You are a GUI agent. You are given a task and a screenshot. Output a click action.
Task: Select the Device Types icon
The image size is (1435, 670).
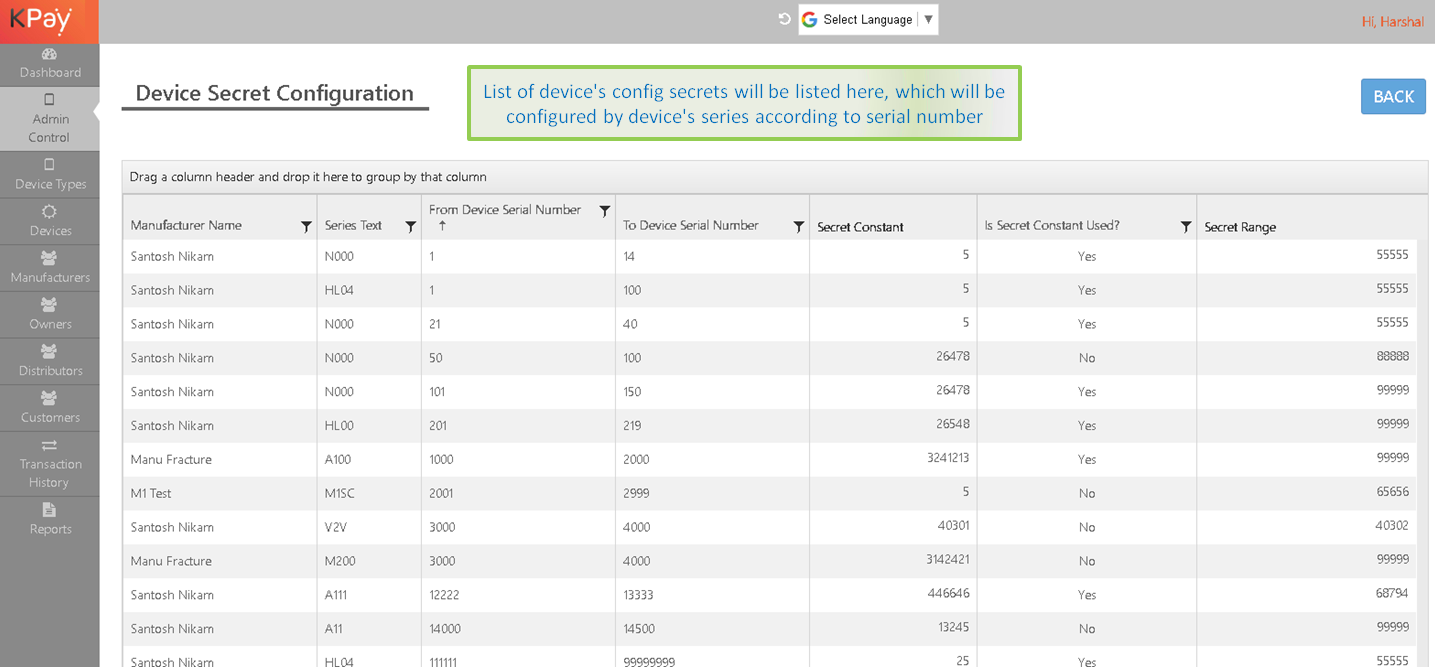click(x=49, y=165)
